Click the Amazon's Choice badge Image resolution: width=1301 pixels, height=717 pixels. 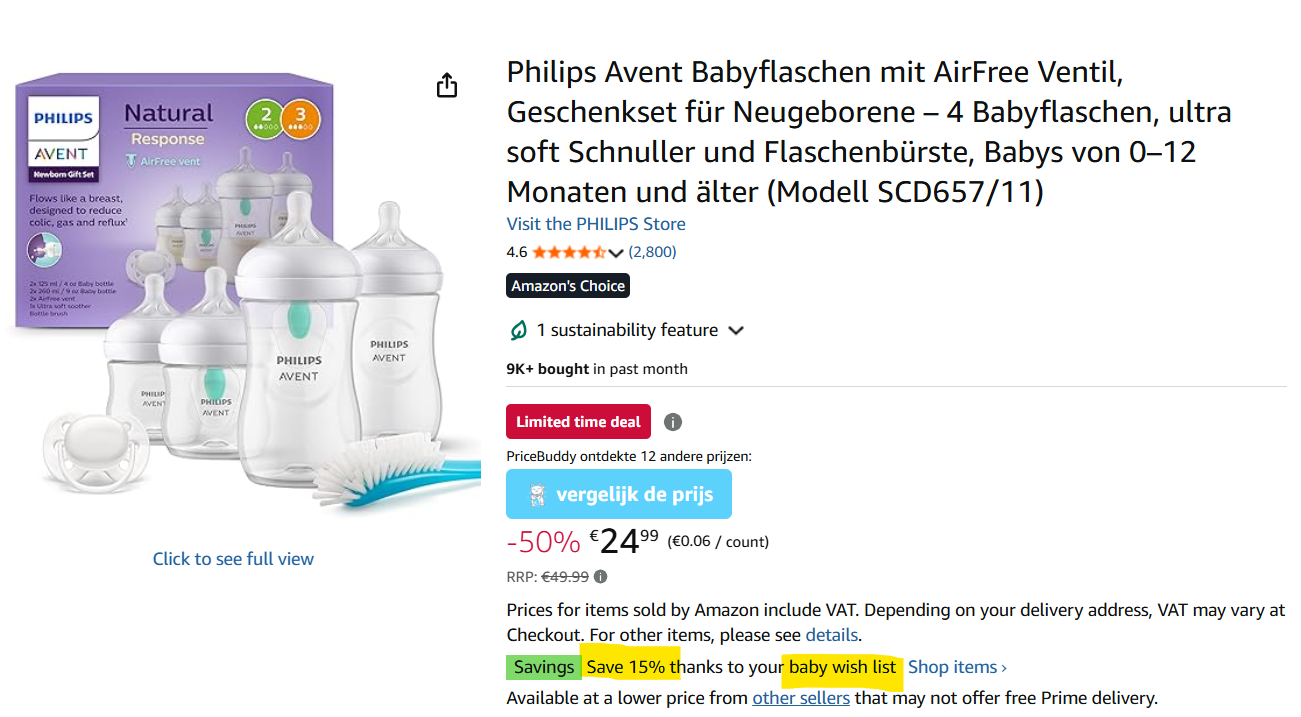coord(568,285)
